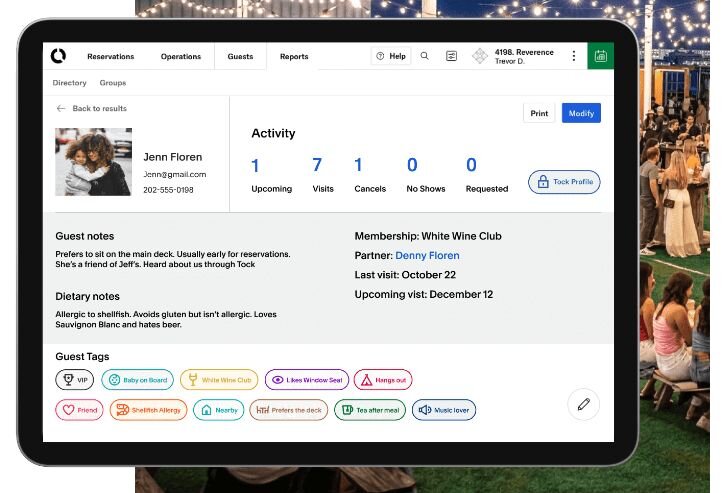Click the filter settings icon in header
Image resolution: width=722 pixels, height=493 pixels.
(x=452, y=56)
